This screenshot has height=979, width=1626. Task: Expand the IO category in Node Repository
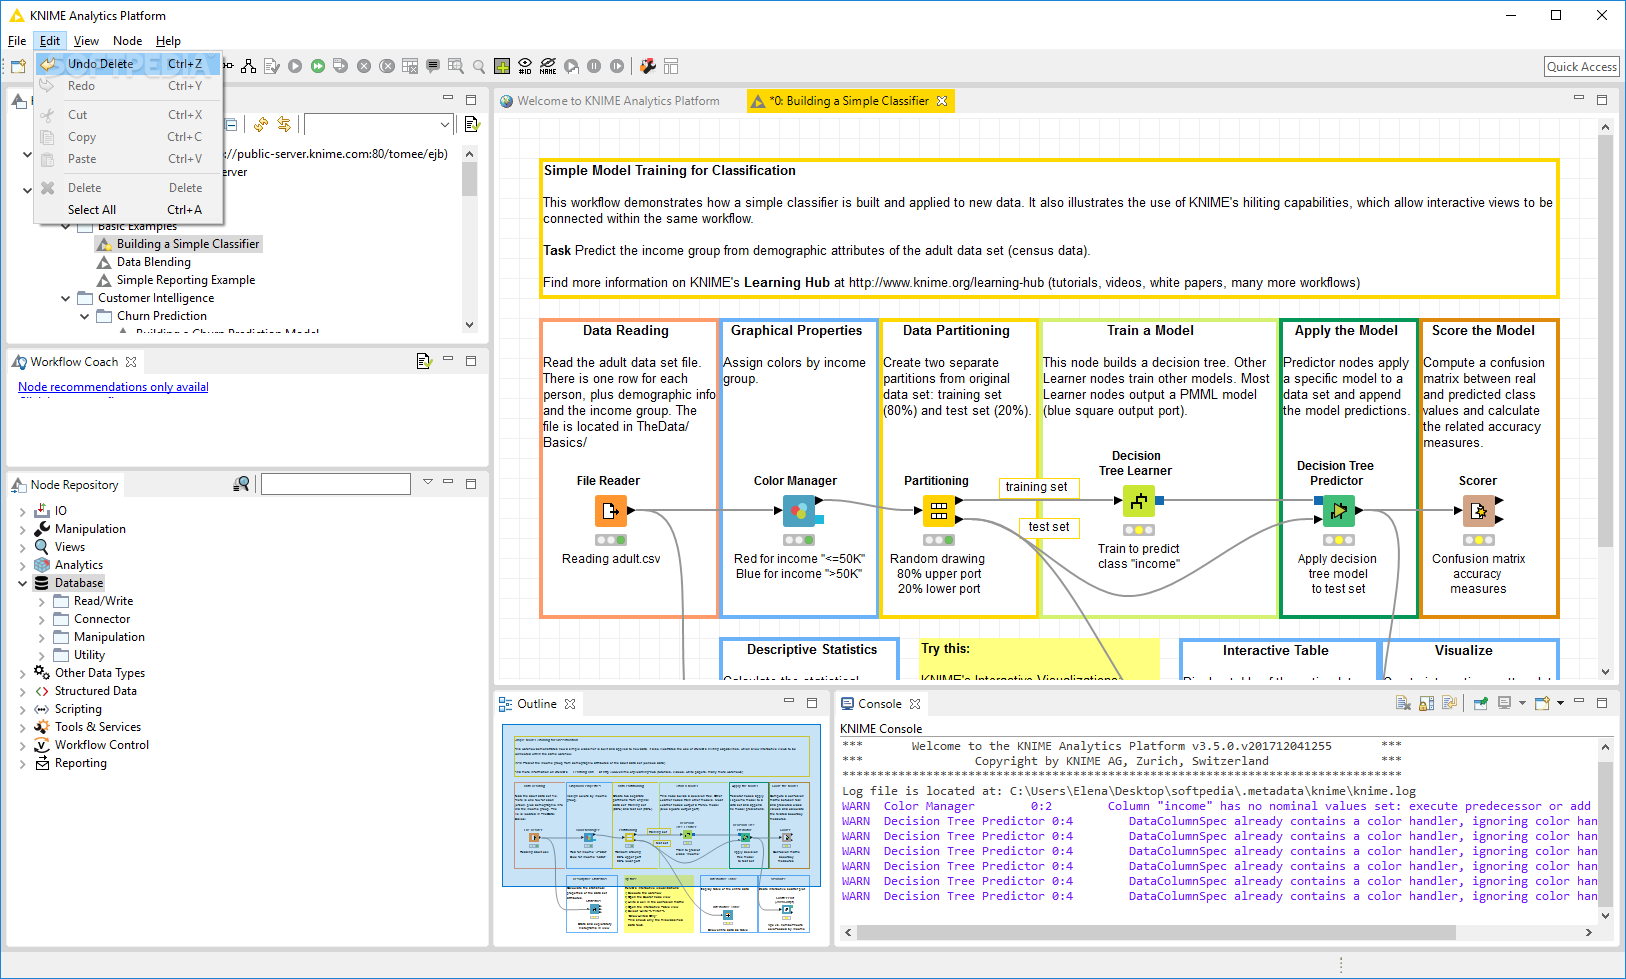pos(23,511)
